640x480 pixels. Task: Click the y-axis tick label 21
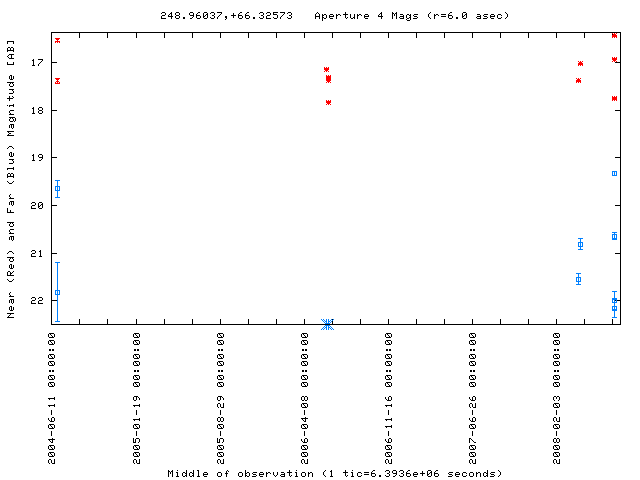tap(37, 253)
